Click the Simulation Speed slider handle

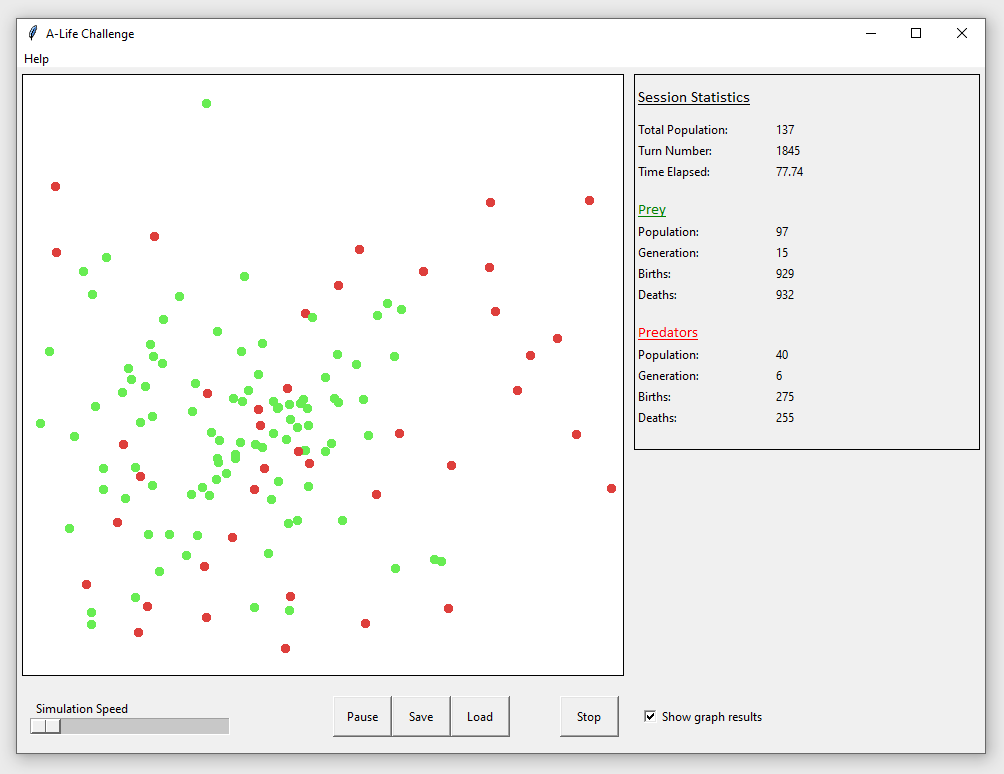click(x=46, y=726)
